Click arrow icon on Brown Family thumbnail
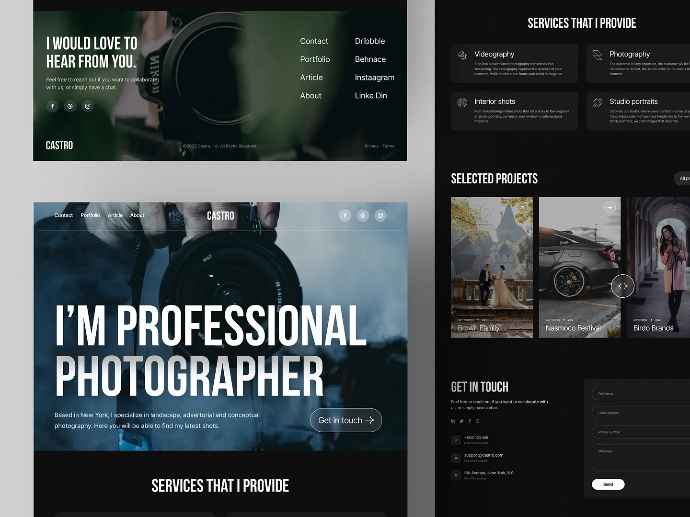This screenshot has height=517, width=690. tap(522, 207)
